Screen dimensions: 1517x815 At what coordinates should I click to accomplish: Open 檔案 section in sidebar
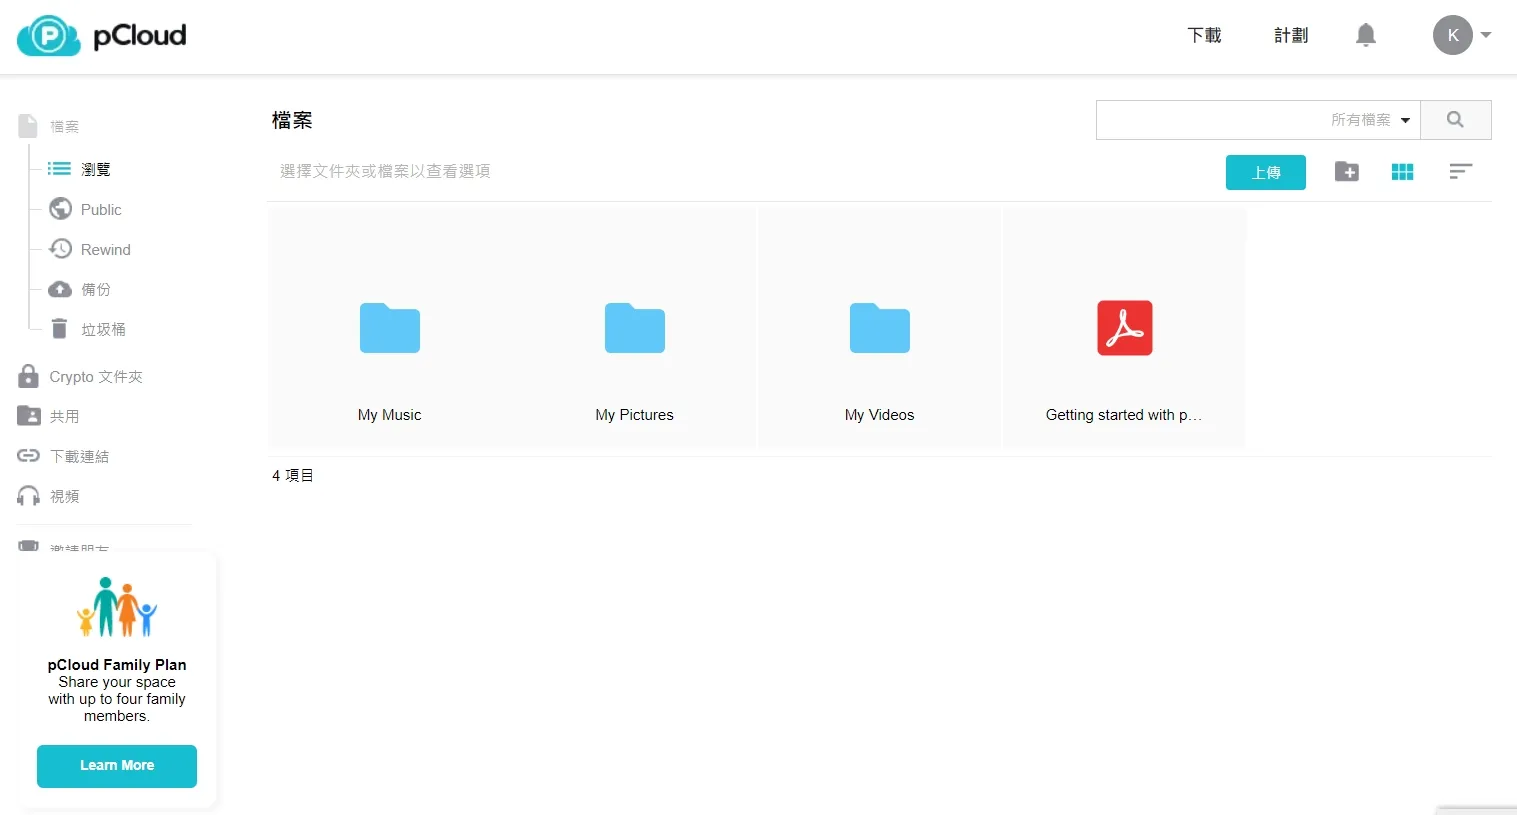point(49,126)
